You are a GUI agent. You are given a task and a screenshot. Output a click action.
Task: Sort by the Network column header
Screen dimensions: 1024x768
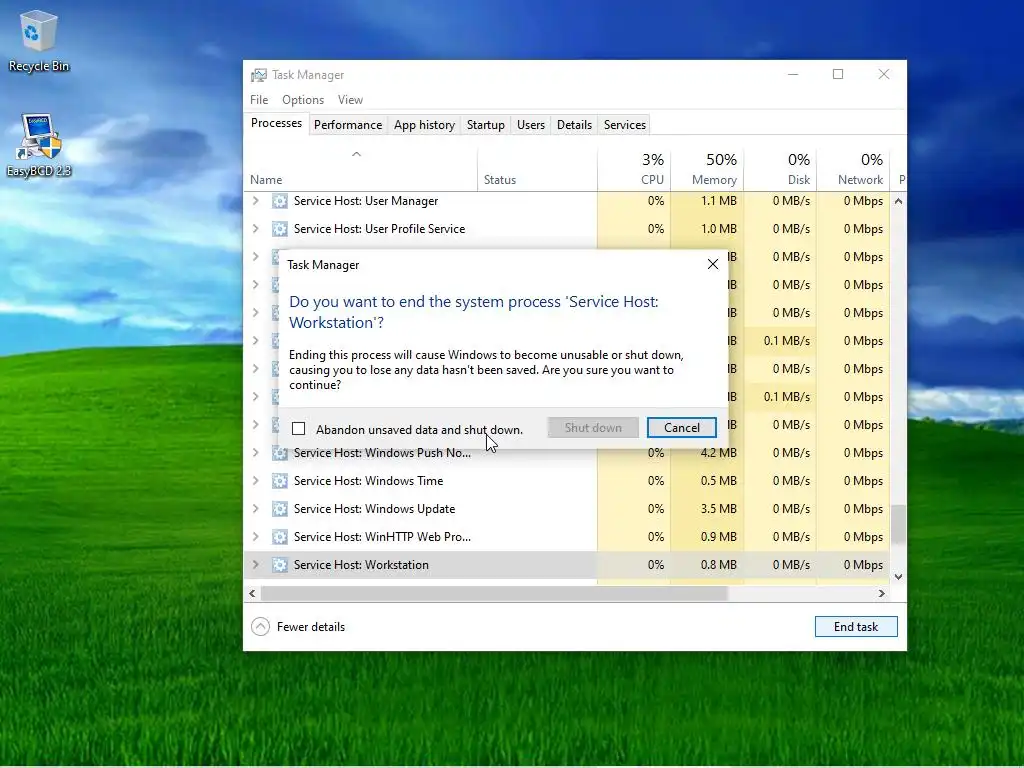(854, 170)
